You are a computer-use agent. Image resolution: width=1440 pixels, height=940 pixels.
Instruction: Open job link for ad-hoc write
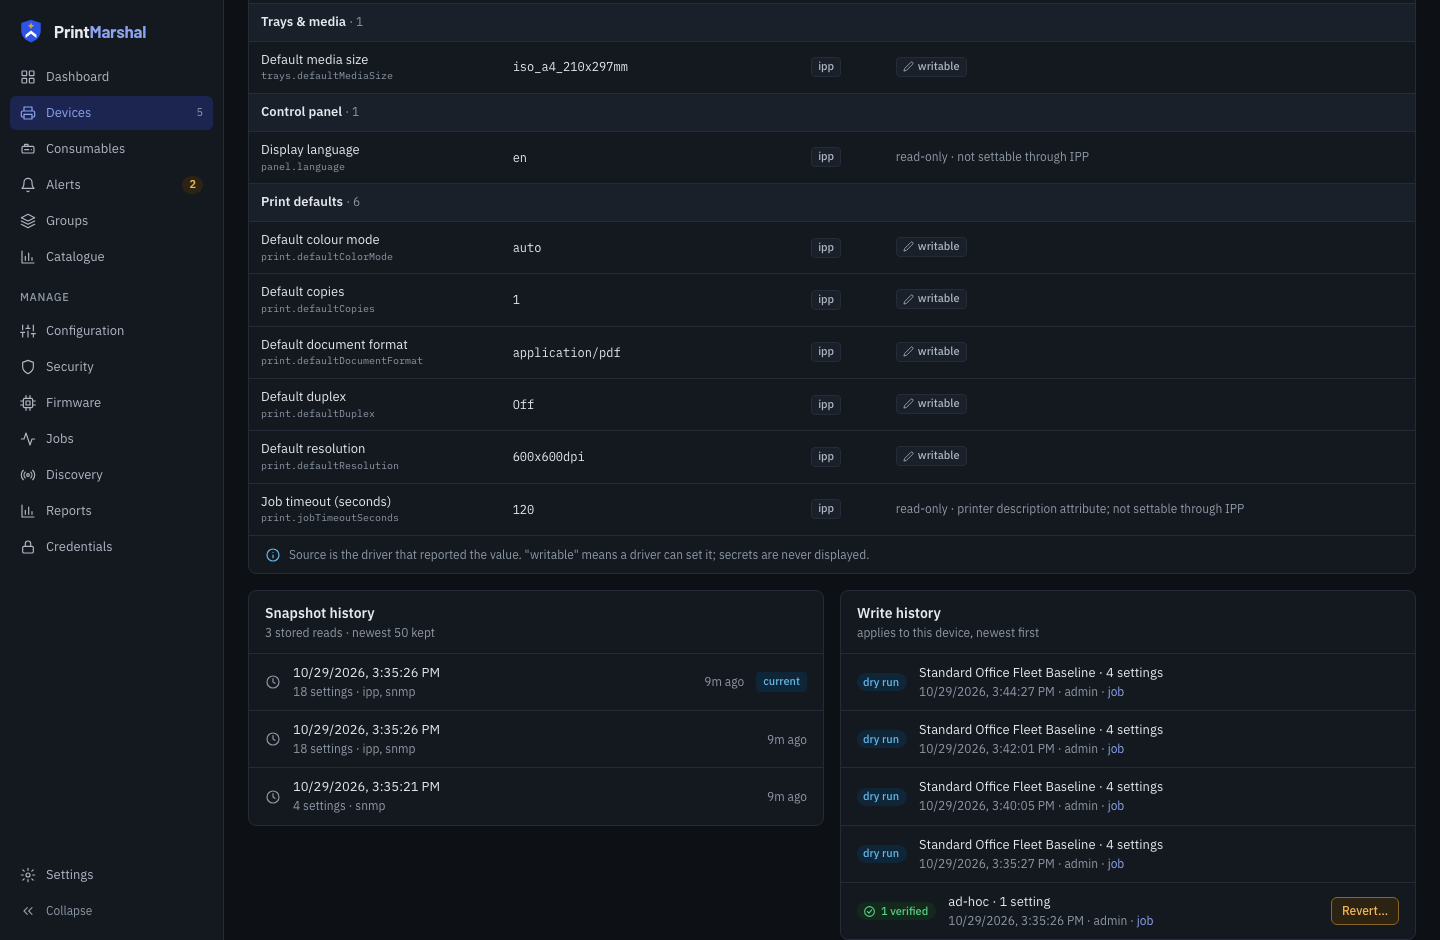point(1145,921)
